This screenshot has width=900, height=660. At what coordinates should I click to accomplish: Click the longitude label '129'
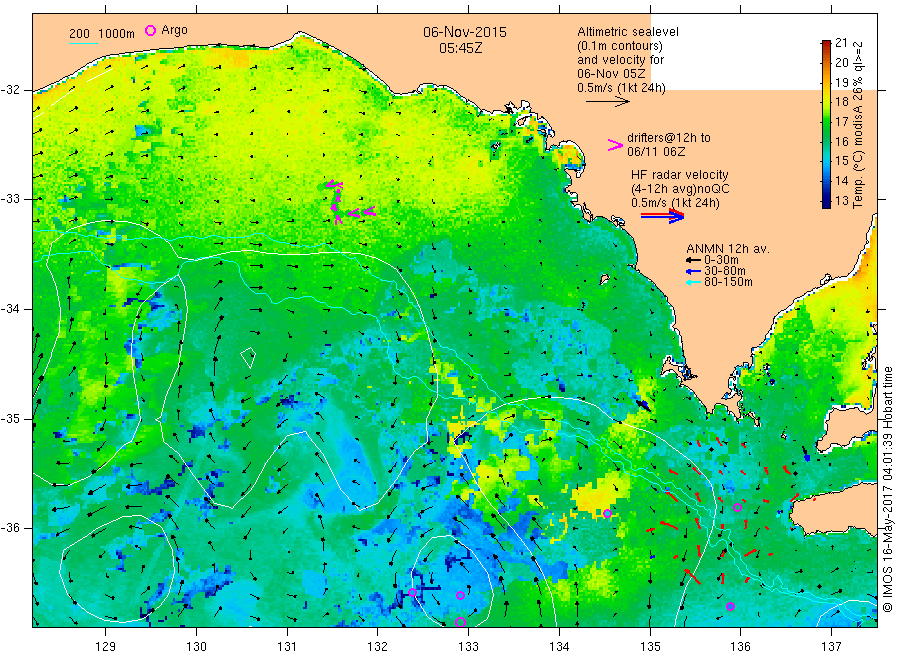pyautogui.click(x=106, y=647)
